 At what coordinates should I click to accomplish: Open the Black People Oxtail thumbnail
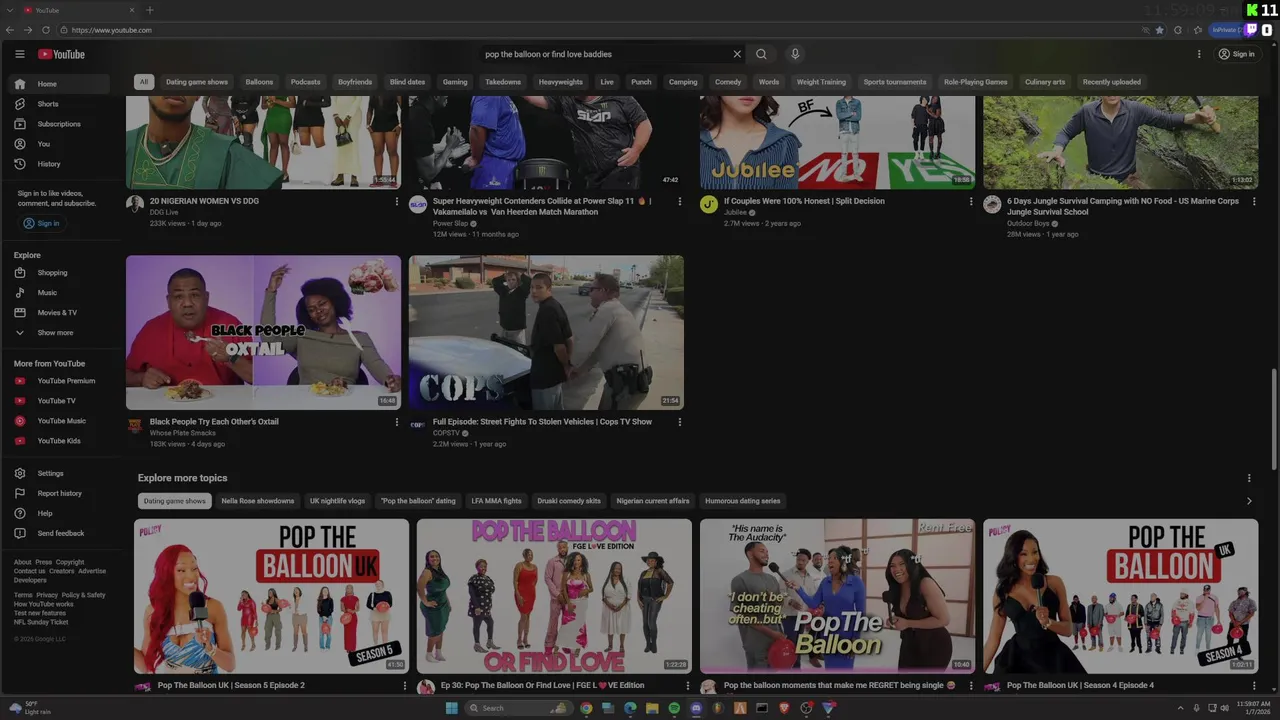[x=263, y=332]
